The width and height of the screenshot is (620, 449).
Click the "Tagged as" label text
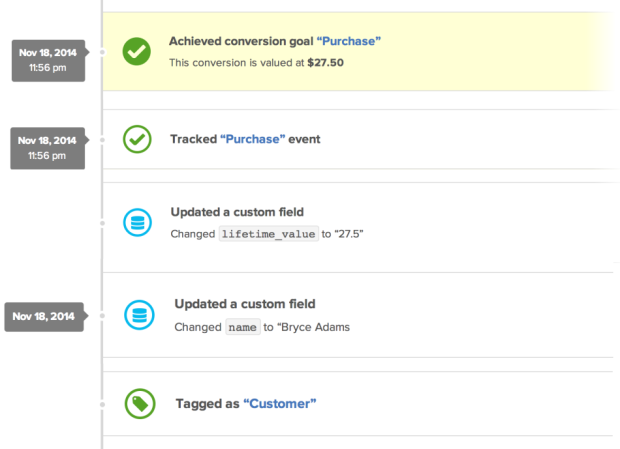pos(207,404)
